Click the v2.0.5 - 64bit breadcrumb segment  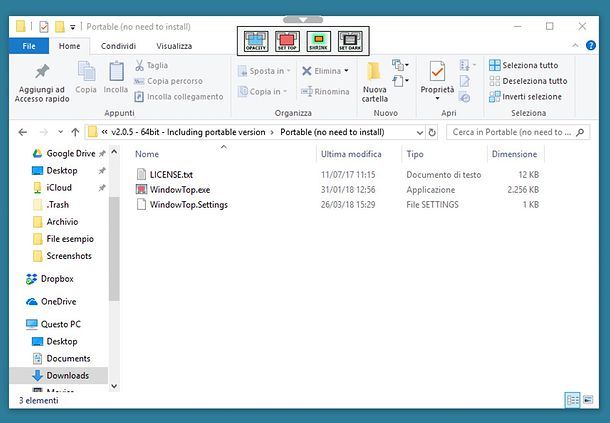pos(188,132)
